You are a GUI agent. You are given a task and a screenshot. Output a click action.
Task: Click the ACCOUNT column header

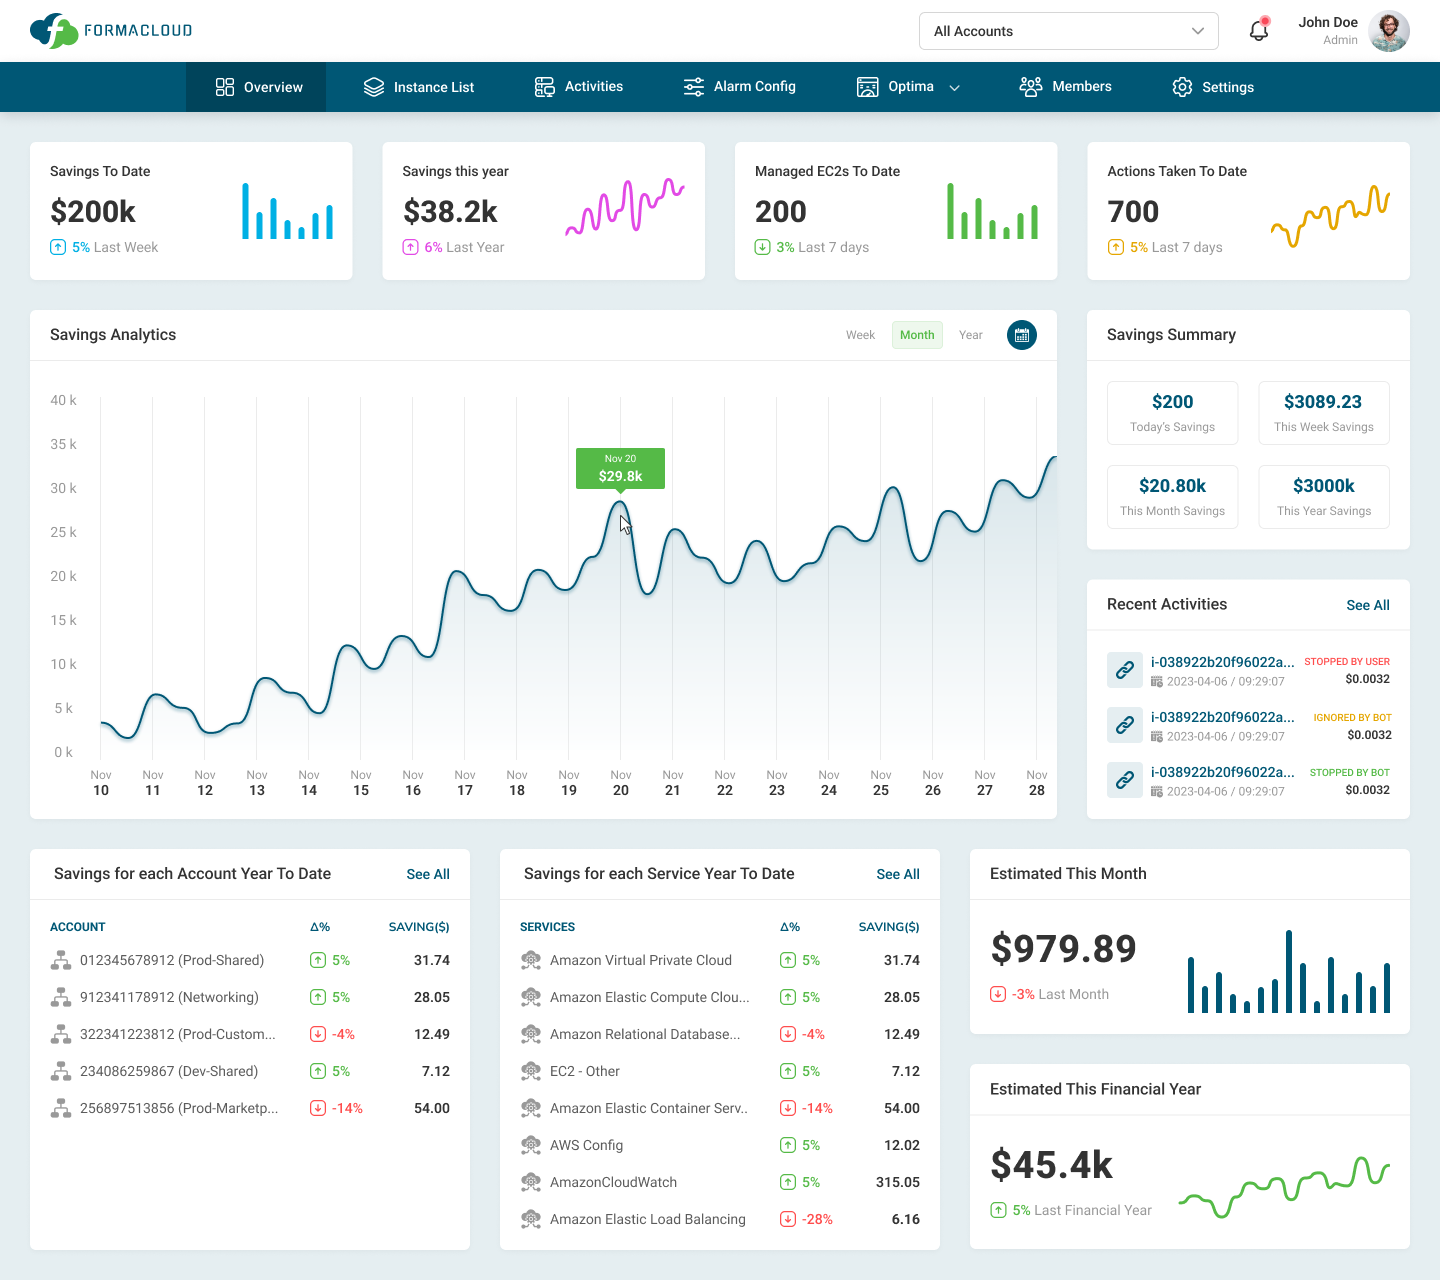(x=78, y=927)
